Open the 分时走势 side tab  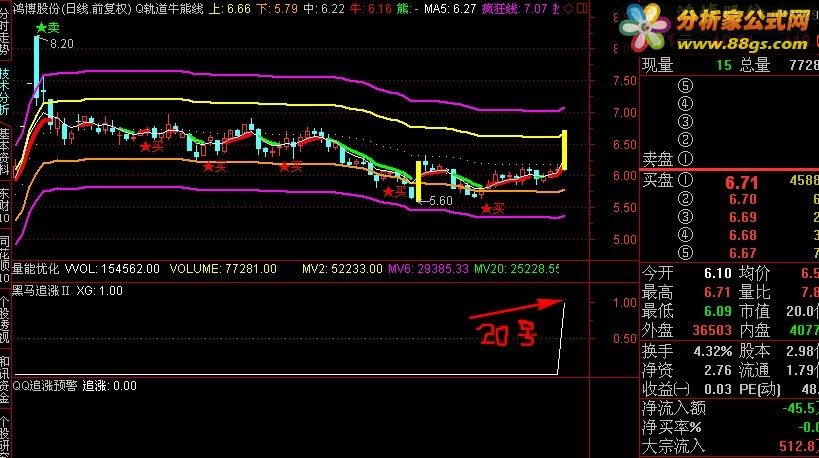coord(4,30)
